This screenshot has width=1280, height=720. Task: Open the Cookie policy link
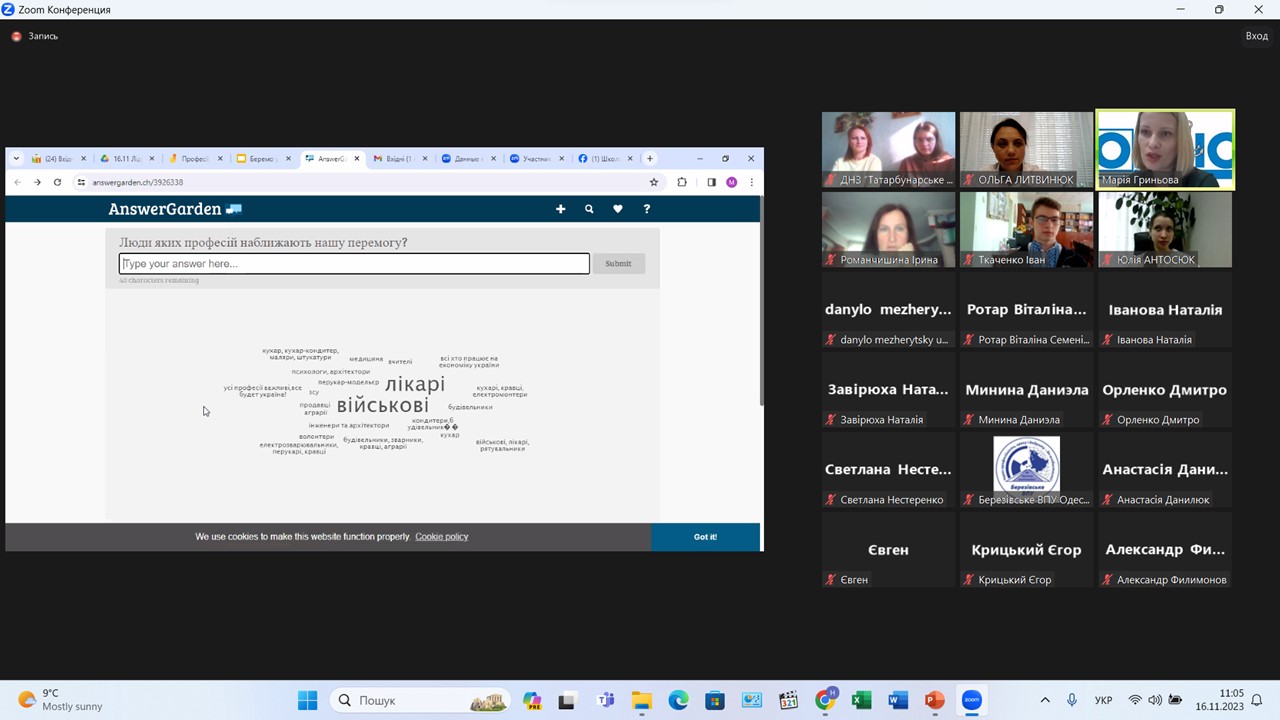[x=441, y=537]
